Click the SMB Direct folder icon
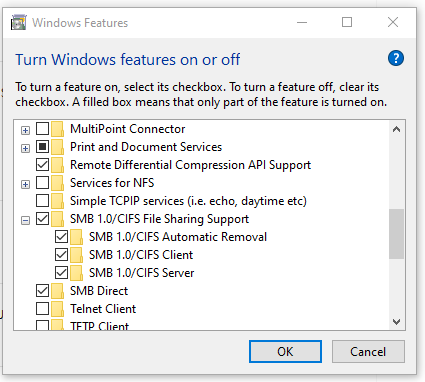 pos(57,291)
